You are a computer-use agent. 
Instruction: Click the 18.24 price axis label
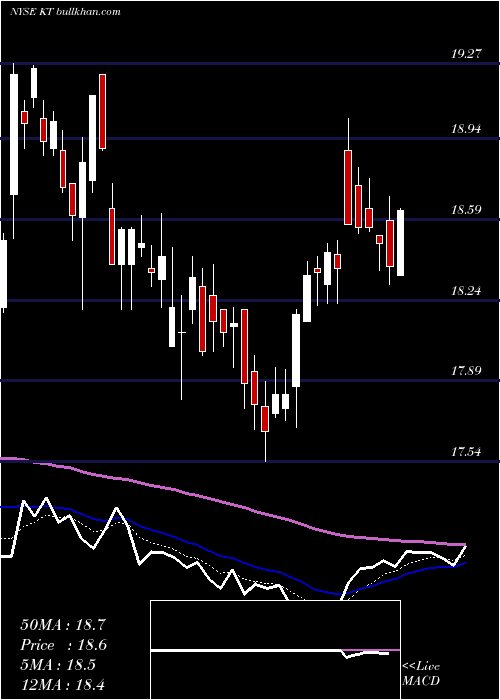pyautogui.click(x=466, y=291)
